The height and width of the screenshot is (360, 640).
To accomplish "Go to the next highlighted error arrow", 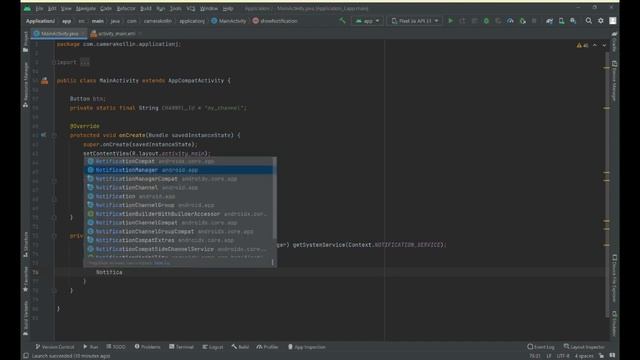I will (604, 45).
